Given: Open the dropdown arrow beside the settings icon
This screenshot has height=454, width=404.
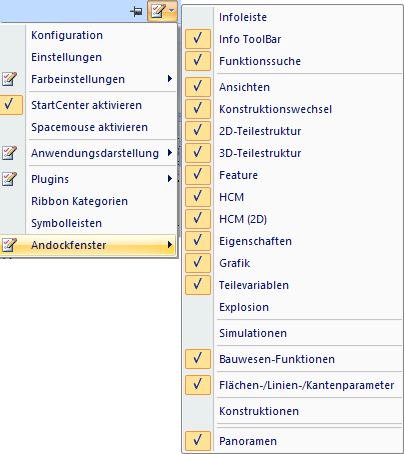Looking at the screenshot, I should (x=171, y=11).
